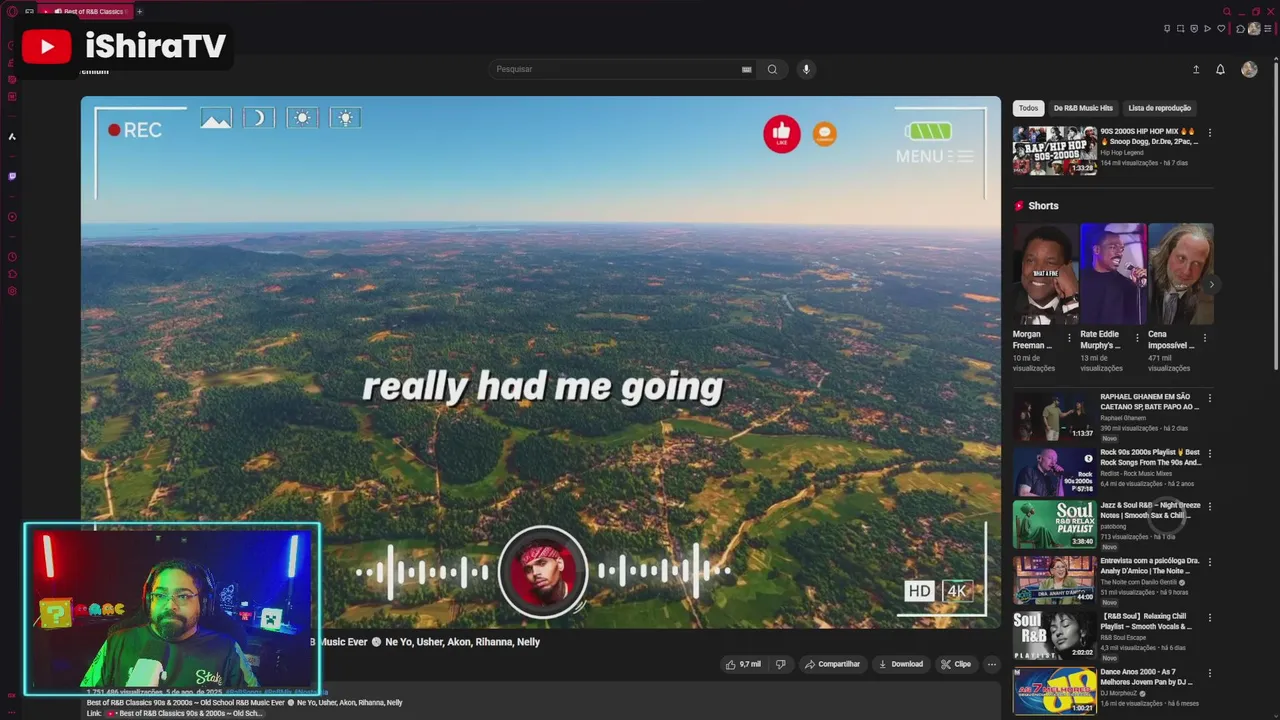Open Rap/Hip Hop 90s-2000s thumbnail
This screenshot has height=720, width=1280.
(1054, 150)
